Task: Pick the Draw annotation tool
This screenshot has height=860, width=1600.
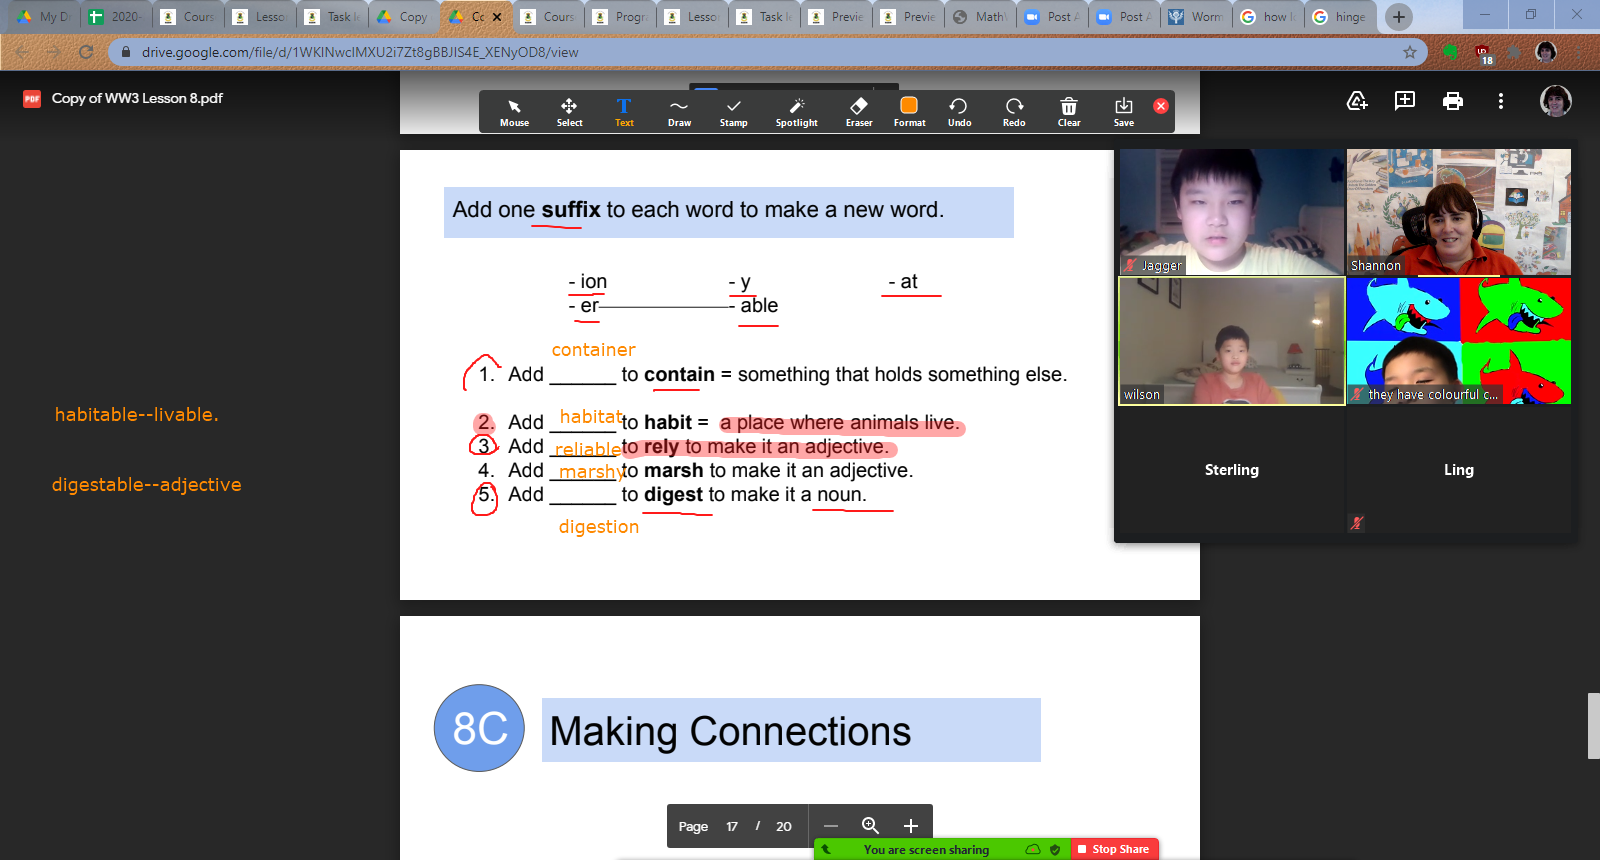Action: 679,112
